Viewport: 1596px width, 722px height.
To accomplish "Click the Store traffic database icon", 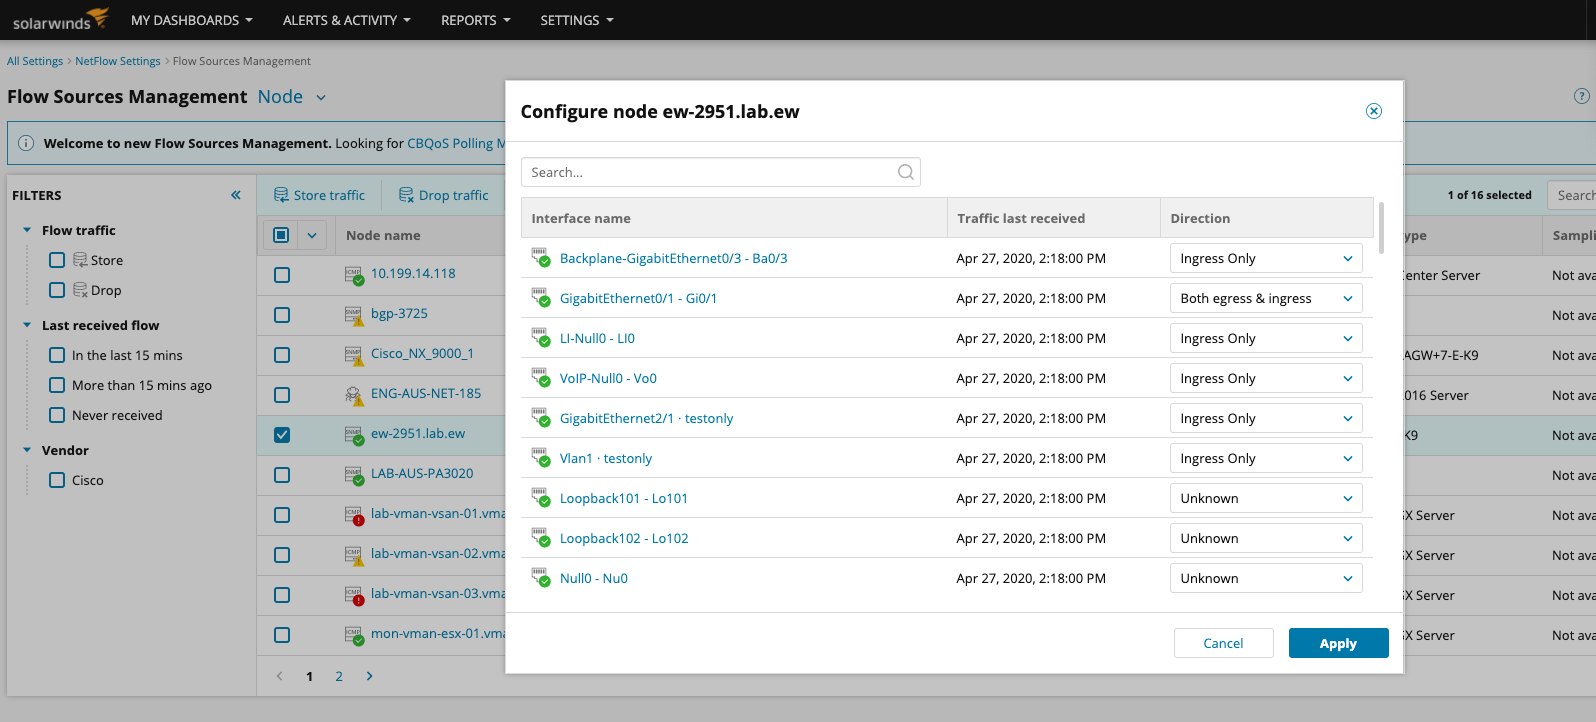I will (x=281, y=195).
